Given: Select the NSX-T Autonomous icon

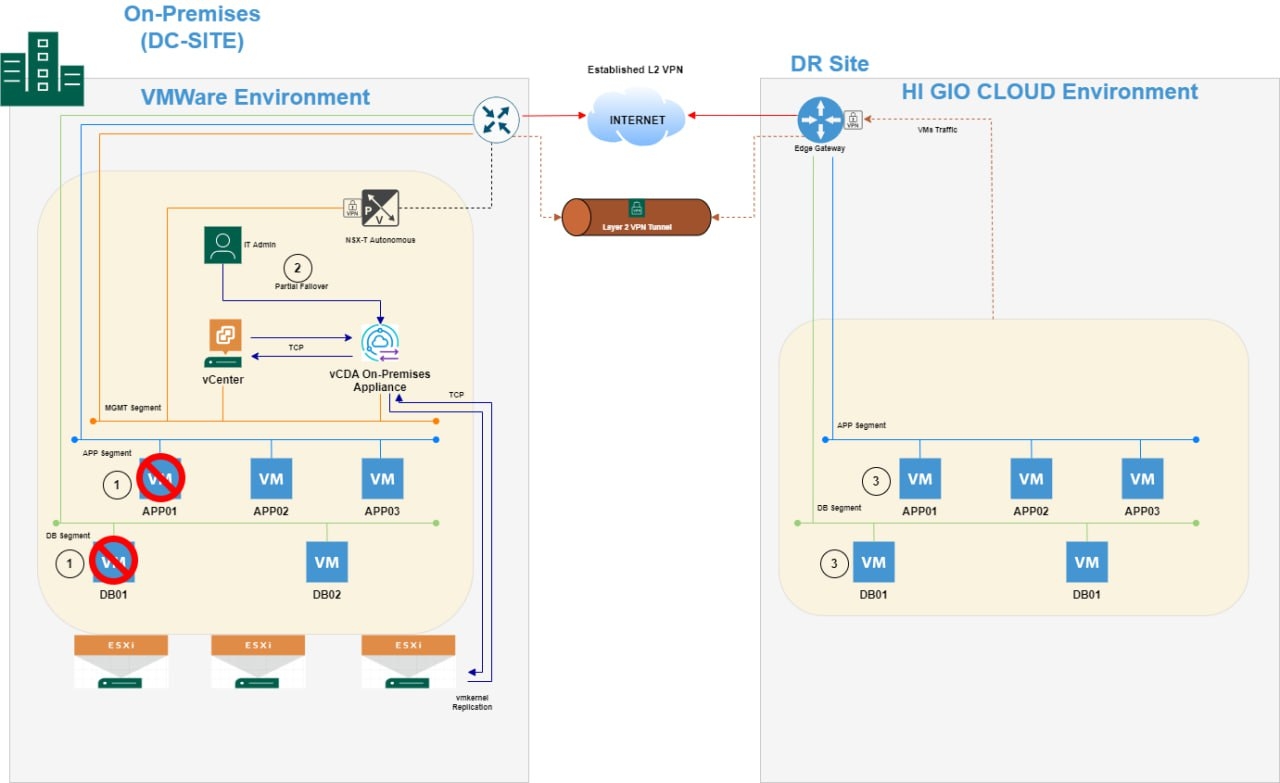Looking at the screenshot, I should [x=379, y=208].
